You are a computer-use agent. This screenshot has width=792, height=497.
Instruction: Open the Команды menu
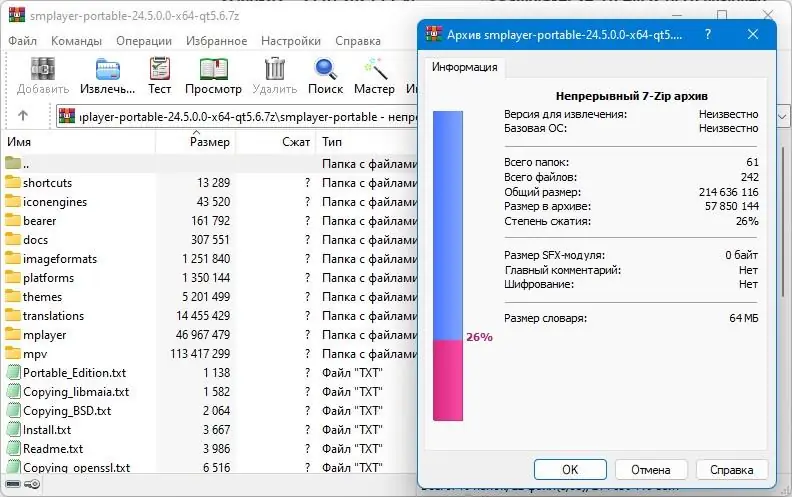pos(76,41)
